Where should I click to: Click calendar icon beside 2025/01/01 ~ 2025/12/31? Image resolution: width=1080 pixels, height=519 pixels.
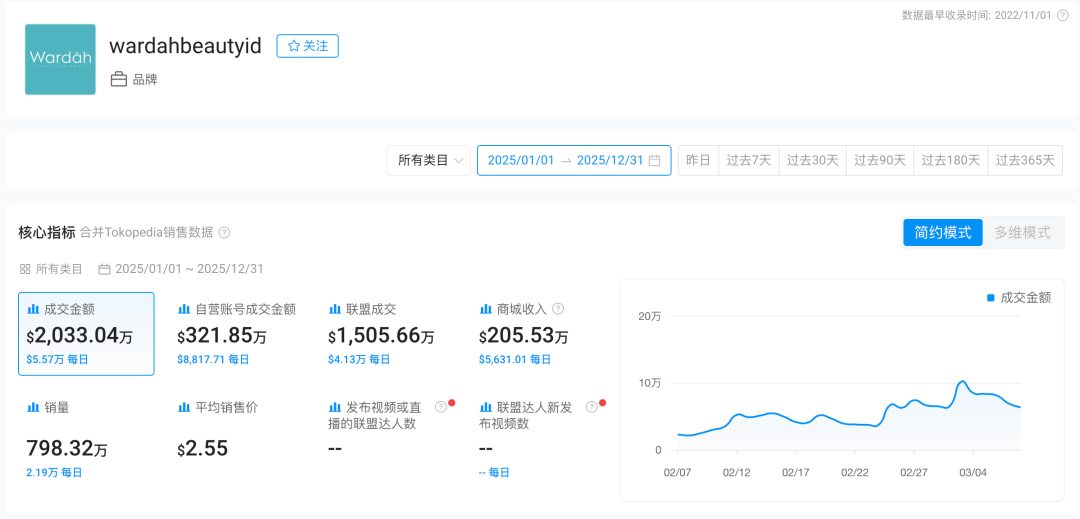[105, 268]
